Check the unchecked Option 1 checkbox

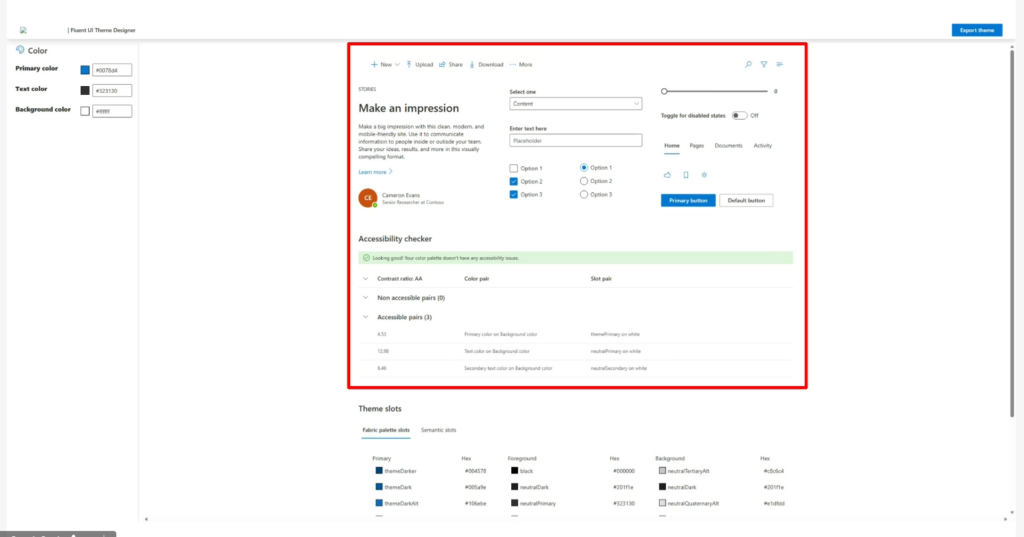coord(514,168)
